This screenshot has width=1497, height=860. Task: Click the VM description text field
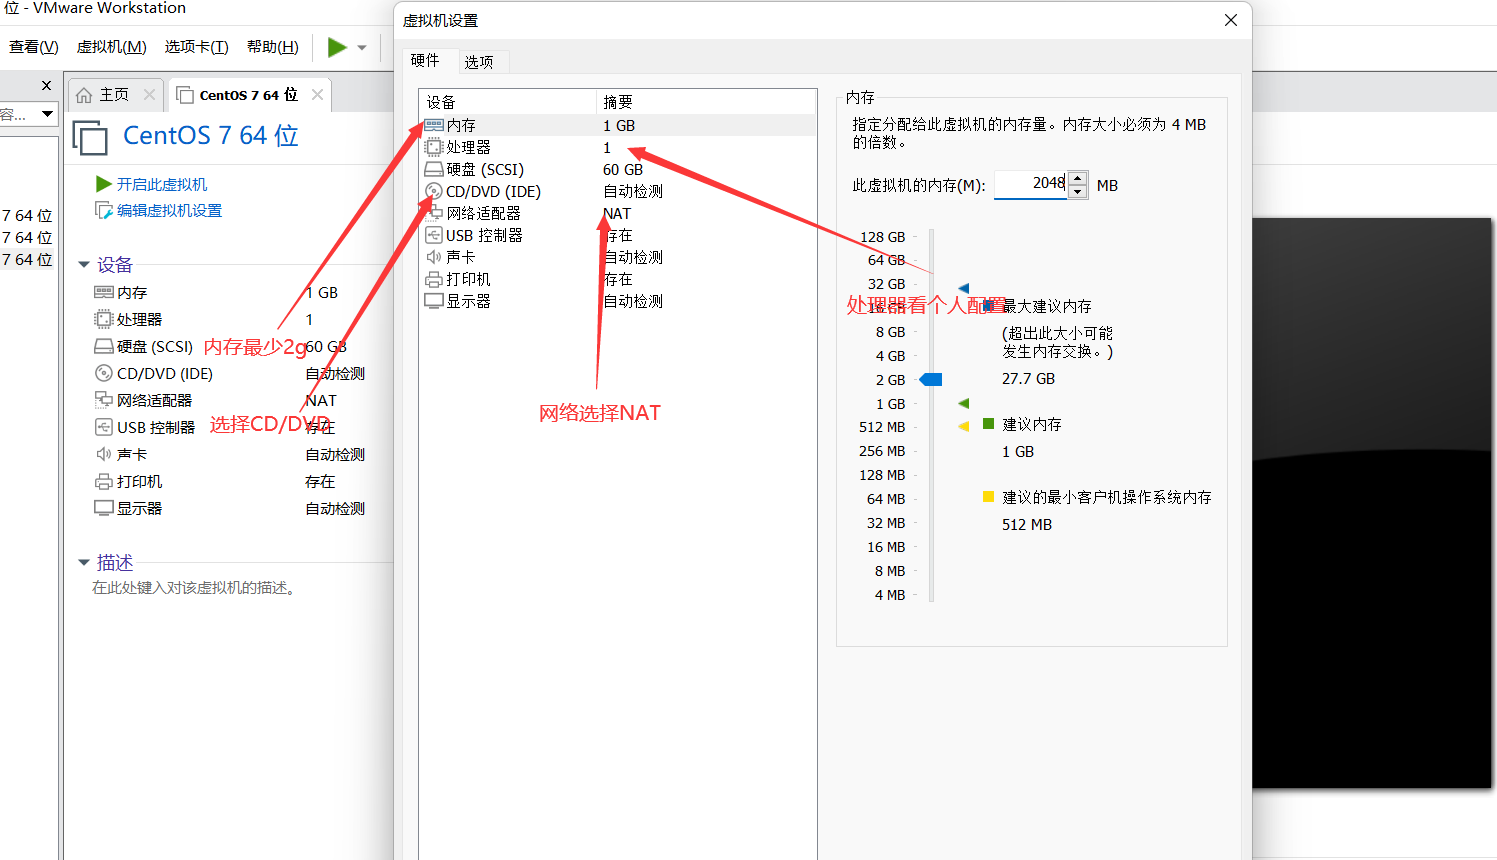point(193,588)
